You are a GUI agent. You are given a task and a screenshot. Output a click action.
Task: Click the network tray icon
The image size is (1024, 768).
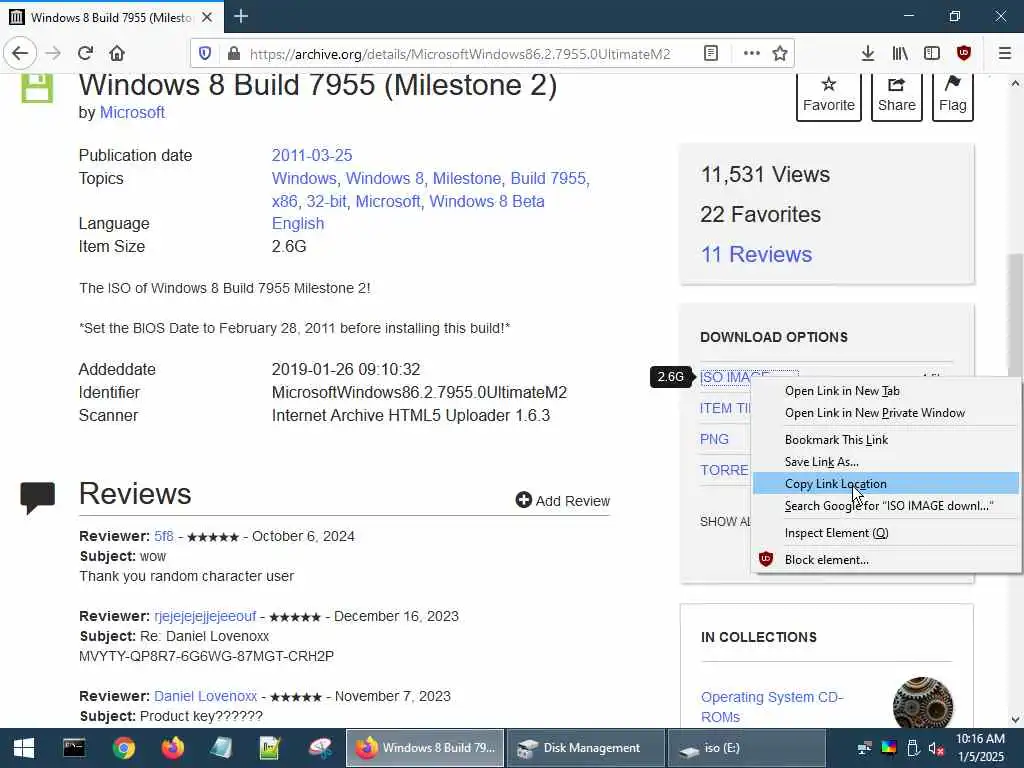point(865,748)
